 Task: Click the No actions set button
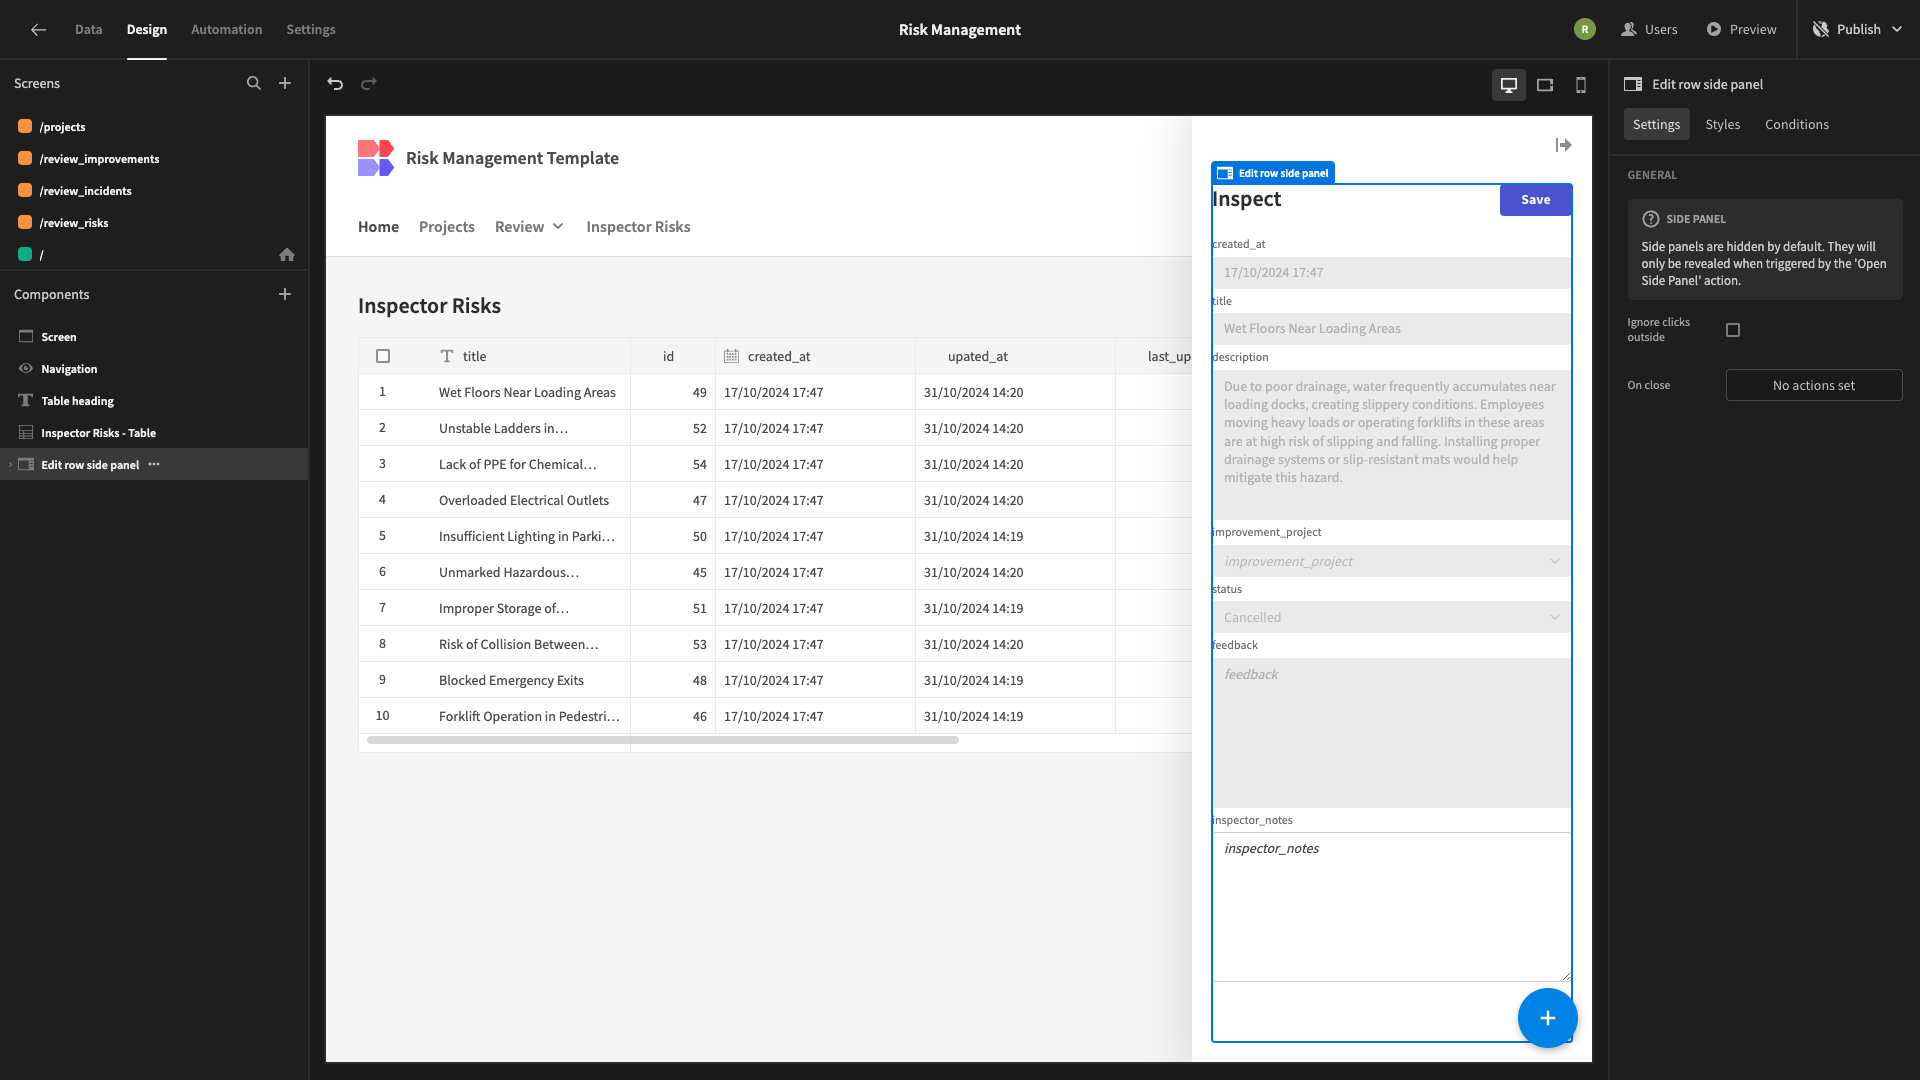(x=1814, y=386)
